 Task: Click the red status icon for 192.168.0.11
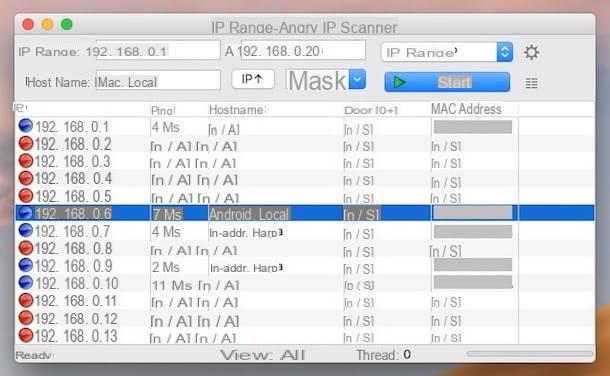(26, 300)
